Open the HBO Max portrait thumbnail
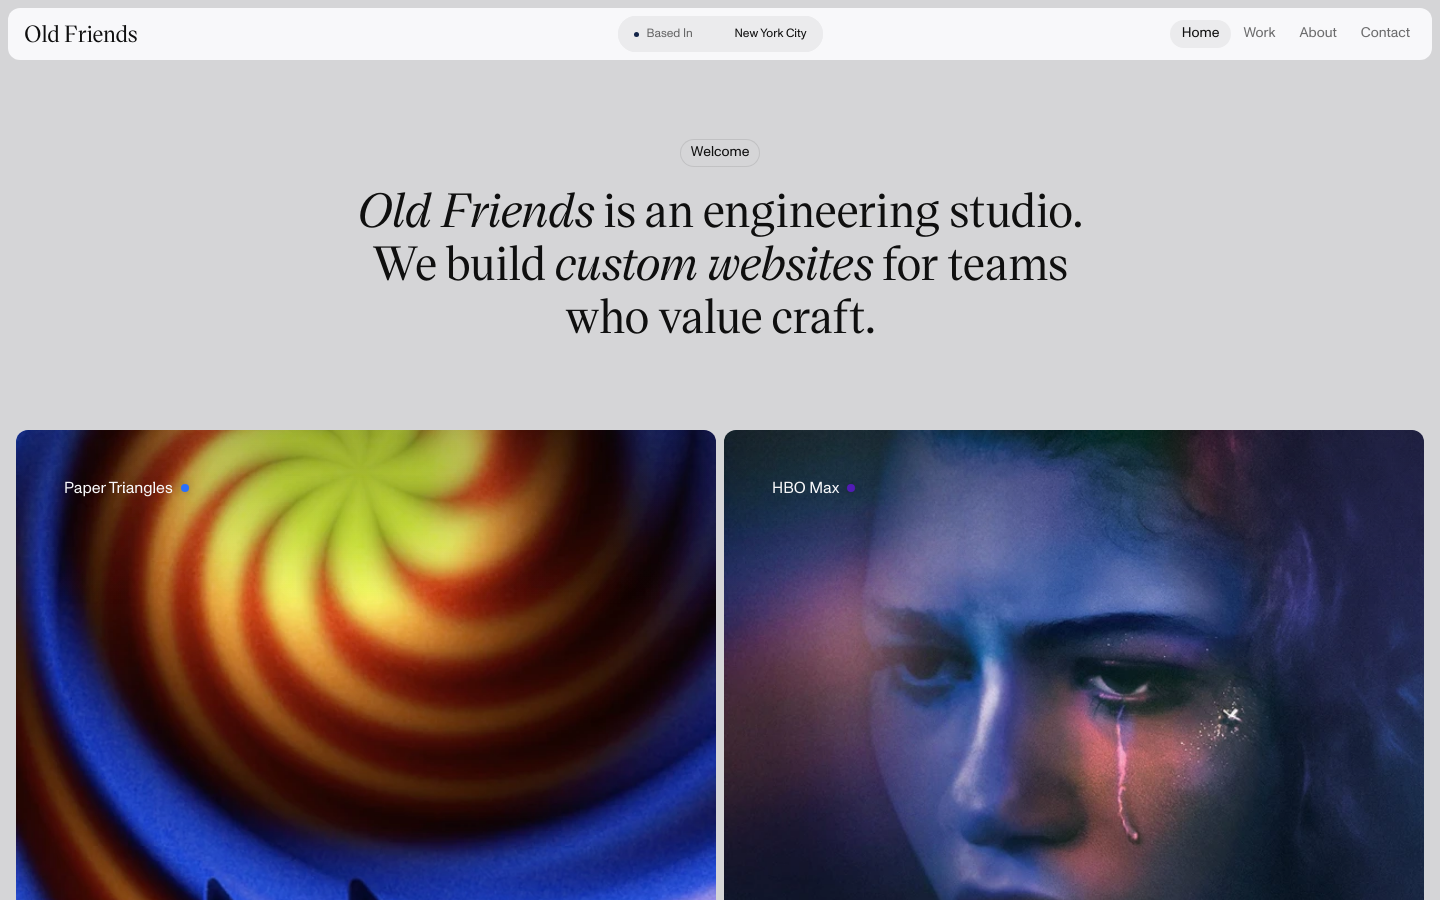 pos(1074,665)
